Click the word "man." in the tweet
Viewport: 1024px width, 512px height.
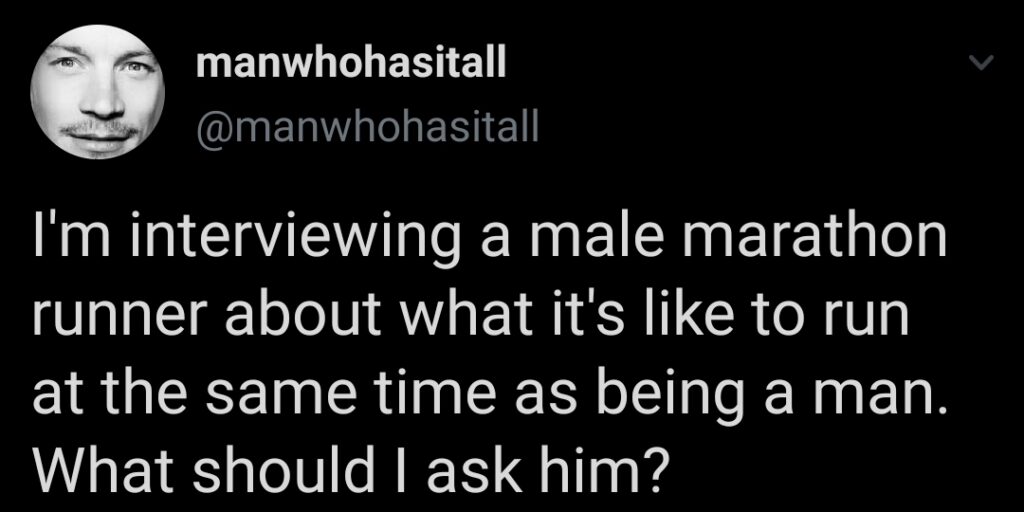[872, 397]
